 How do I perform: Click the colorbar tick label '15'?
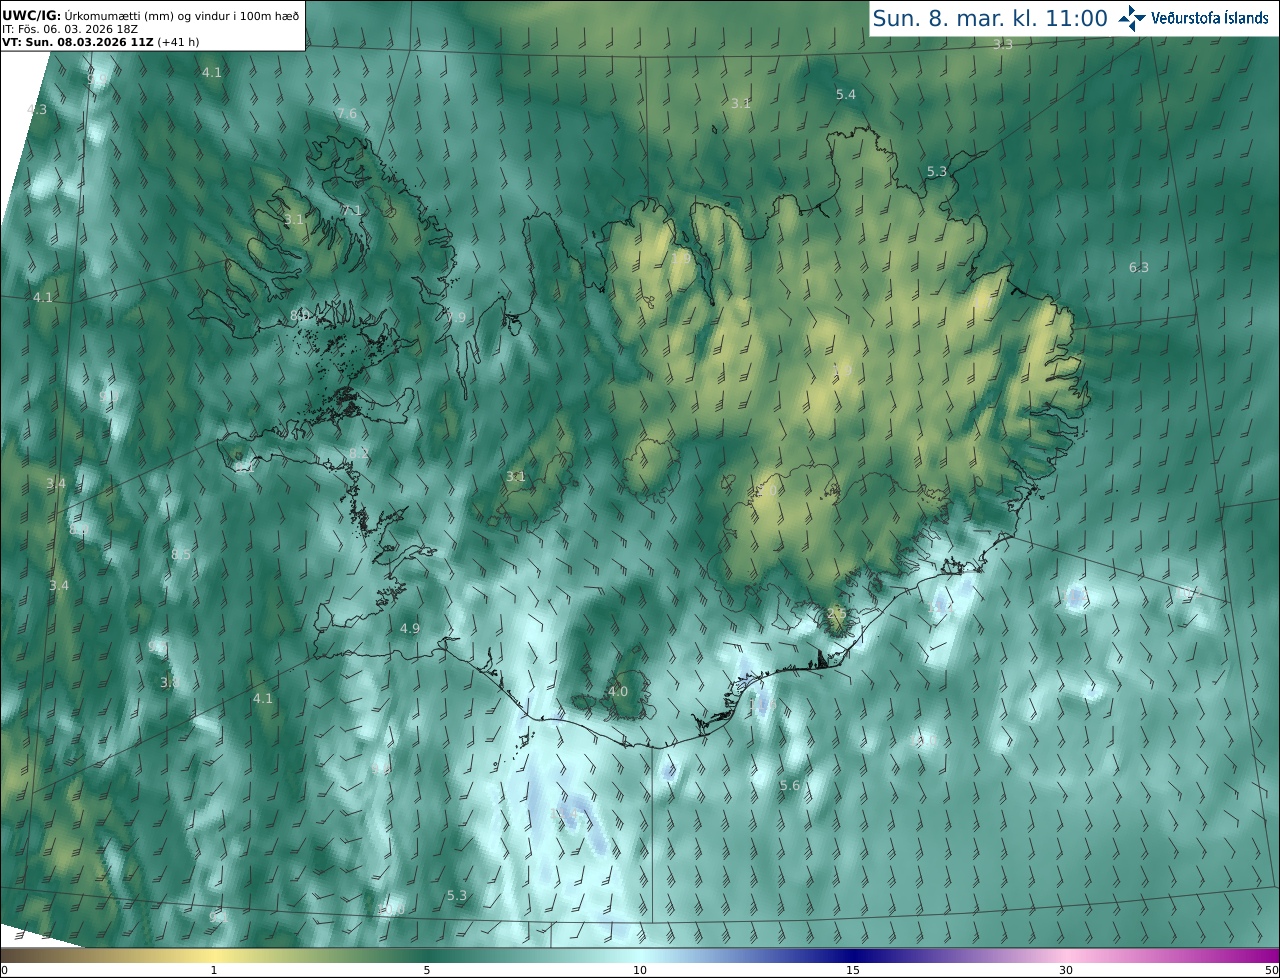(x=853, y=971)
